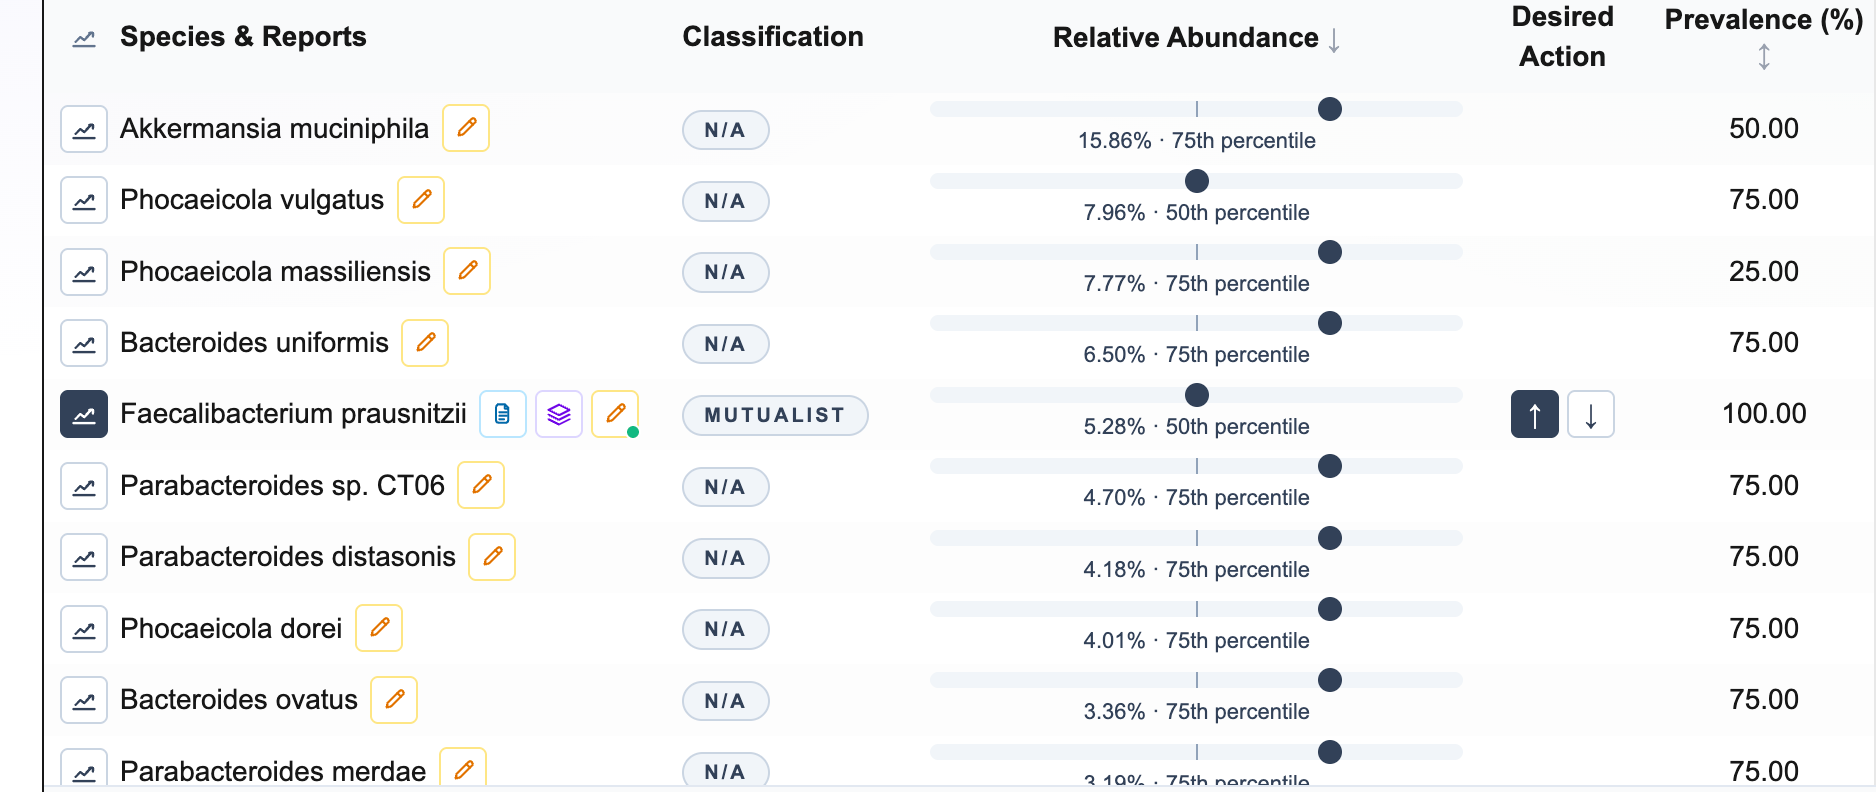1876x792 pixels.
Task: Edit Bacteroides uniformis with pencil icon
Action: (425, 343)
